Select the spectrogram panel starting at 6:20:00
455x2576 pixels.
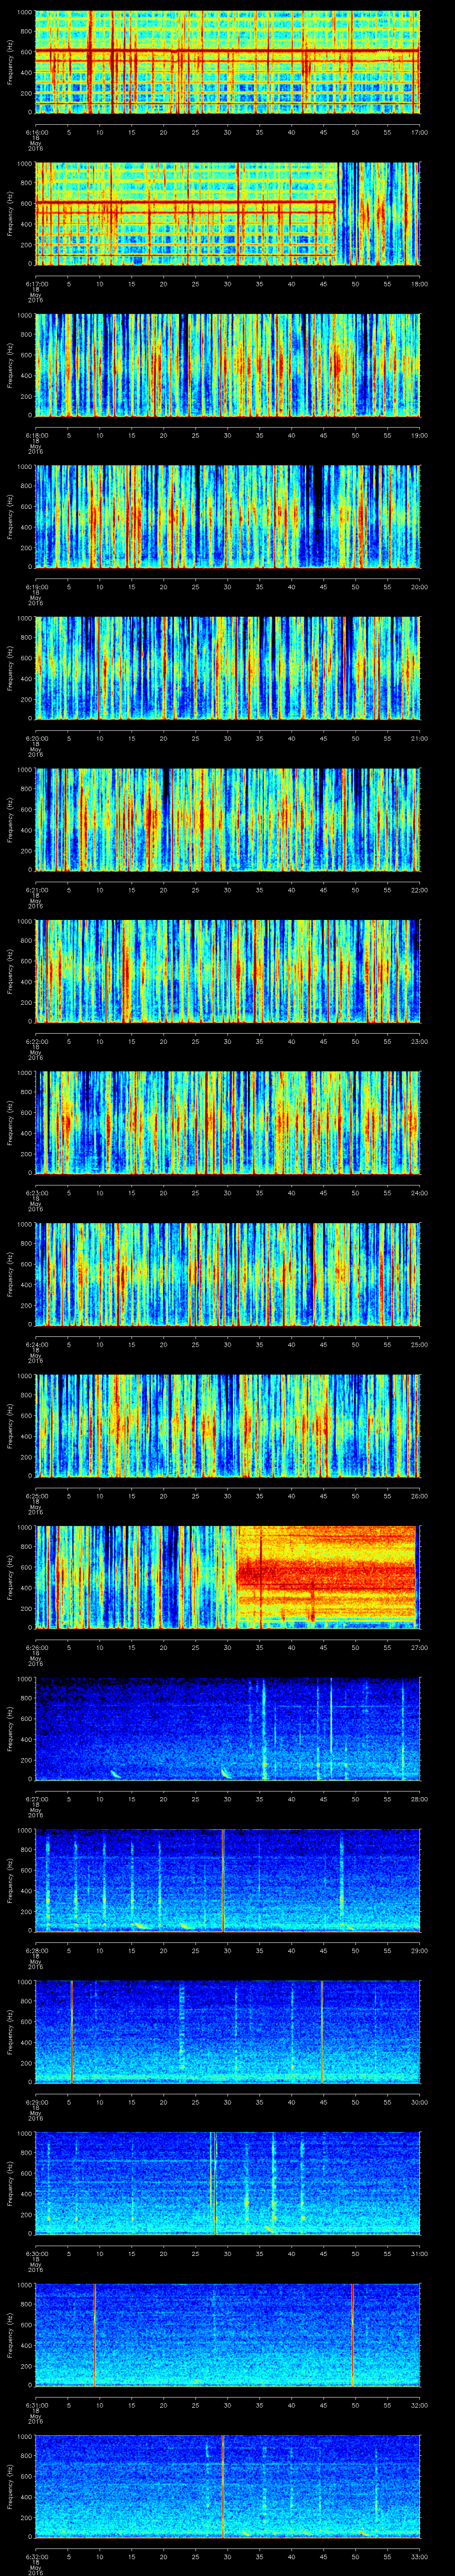click(227, 668)
